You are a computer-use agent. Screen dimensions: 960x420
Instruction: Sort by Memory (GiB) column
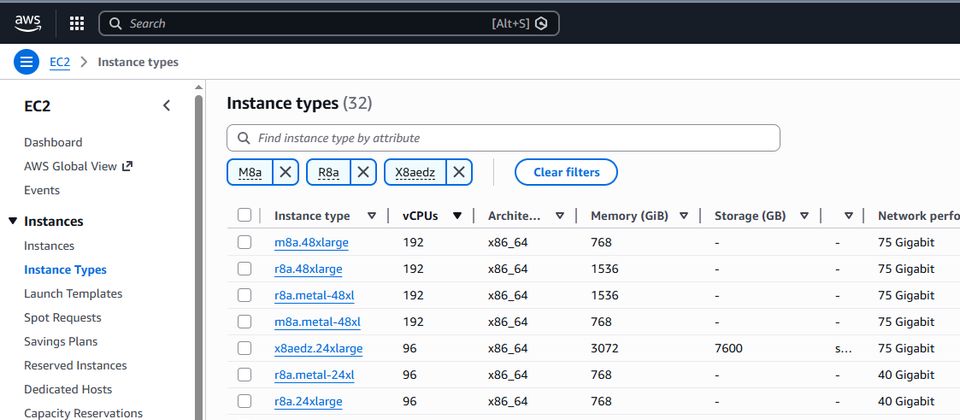tap(684, 215)
